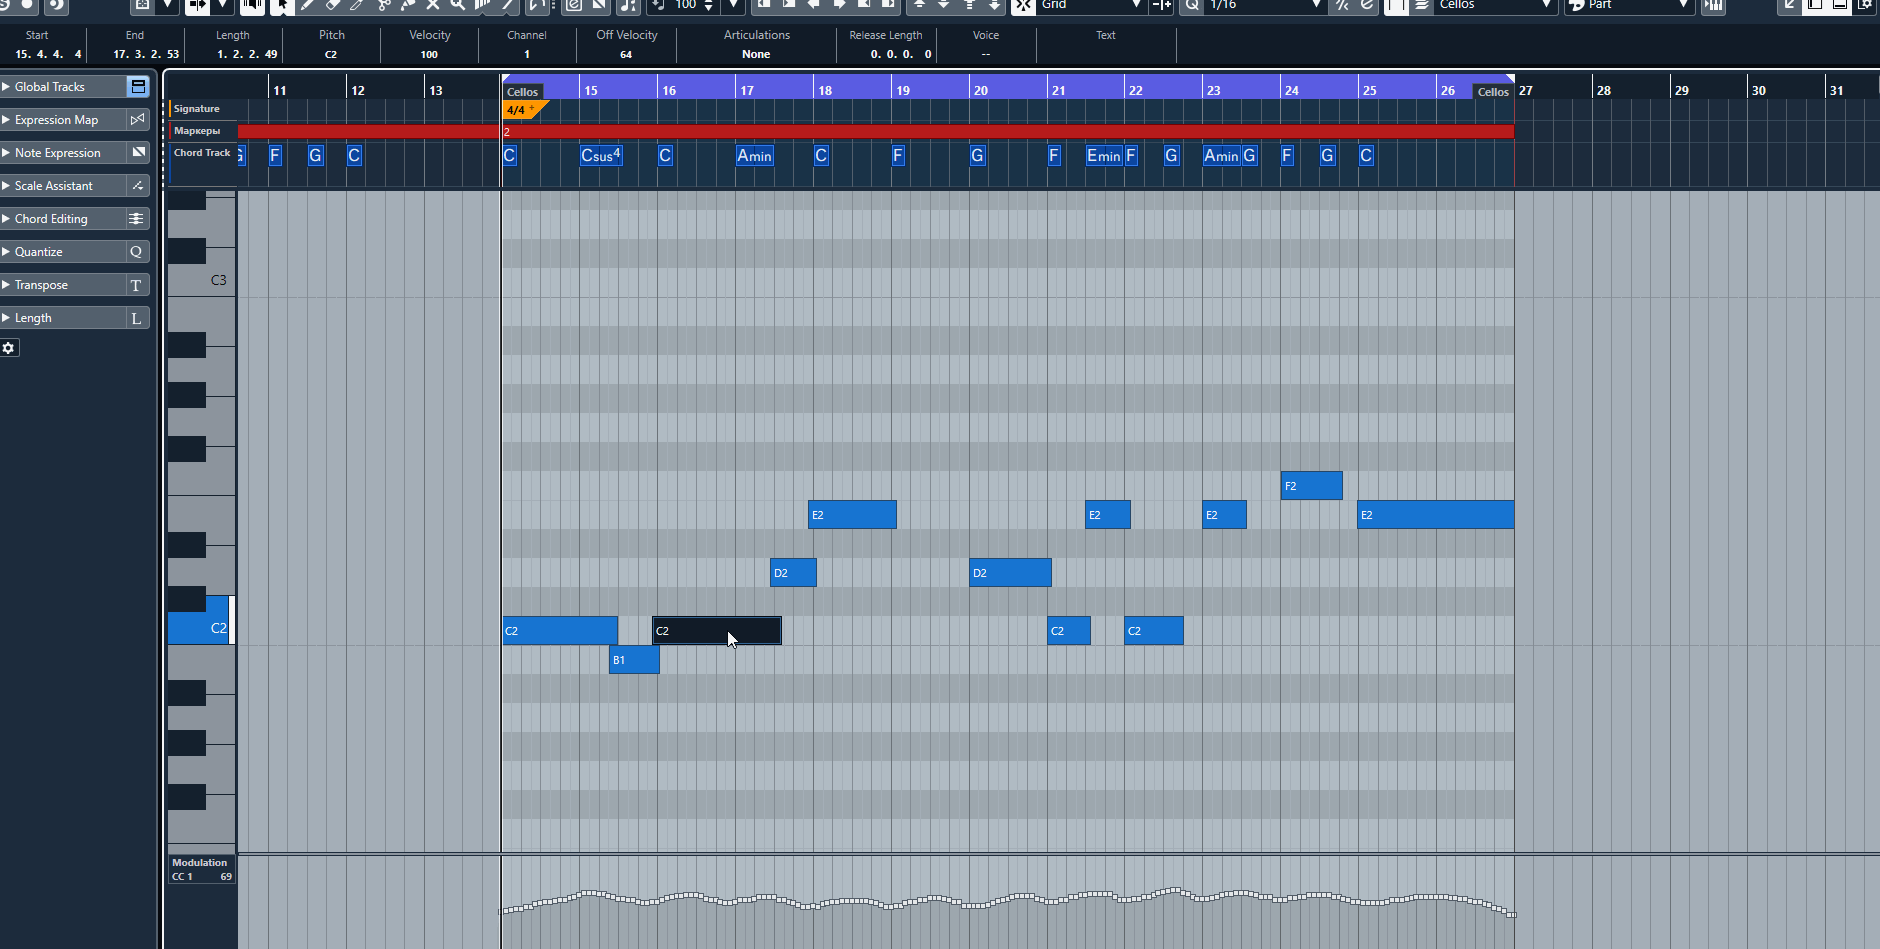Open the 1/16 quantize preset dropdown
This screenshot has width=1880, height=949.
1265,5
